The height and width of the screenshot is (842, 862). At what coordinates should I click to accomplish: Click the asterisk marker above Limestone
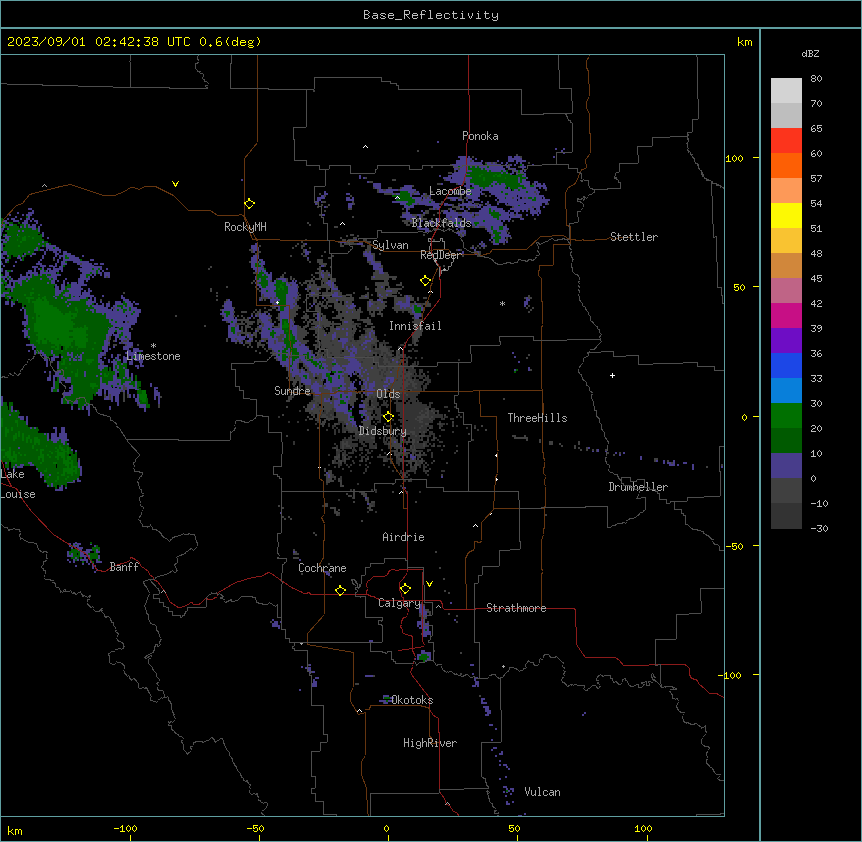153,346
